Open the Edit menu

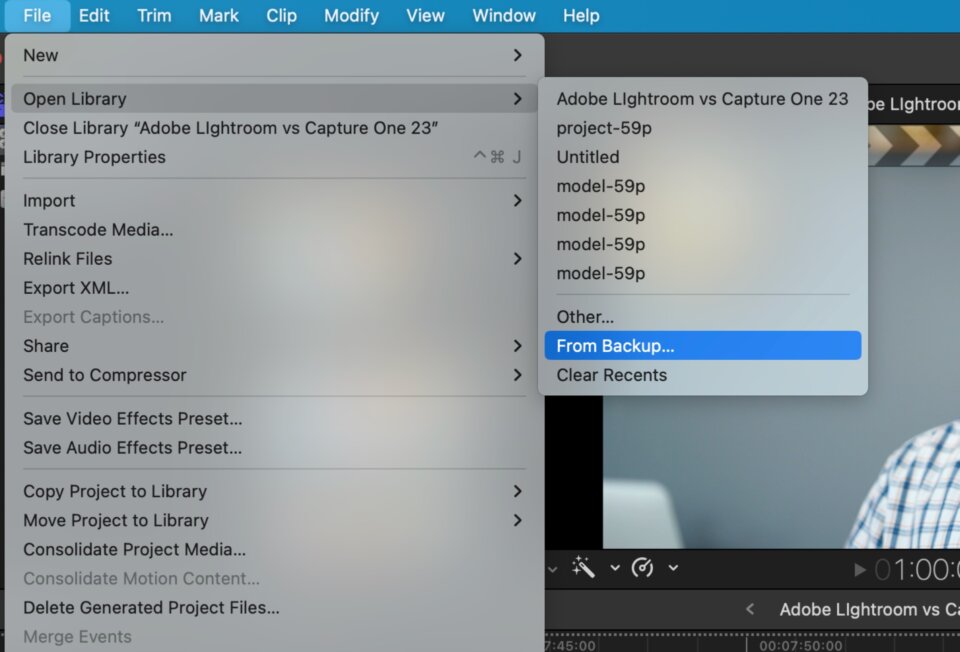pyautogui.click(x=95, y=16)
